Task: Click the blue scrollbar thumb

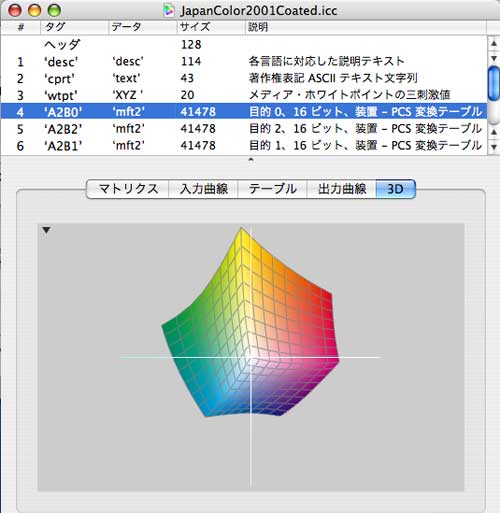Action: (x=494, y=83)
